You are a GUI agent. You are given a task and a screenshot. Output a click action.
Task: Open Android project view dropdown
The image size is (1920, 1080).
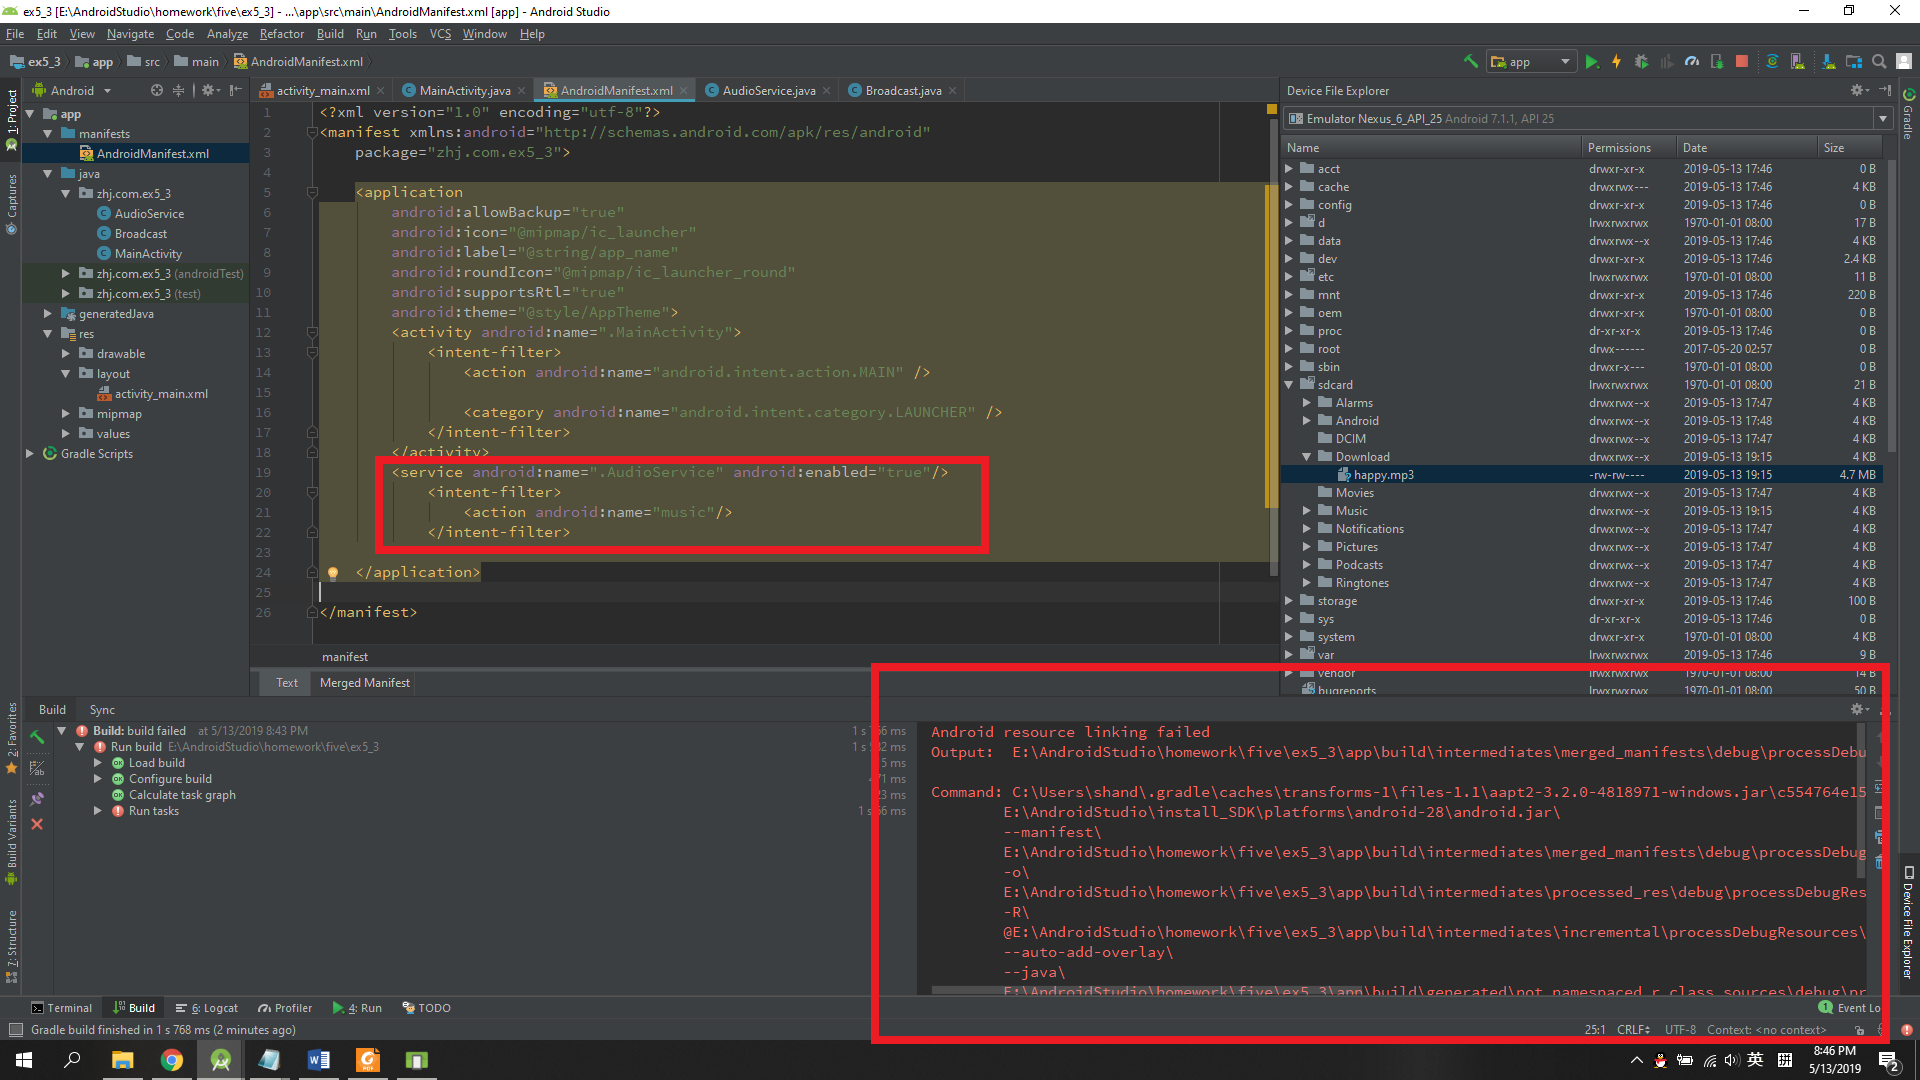coord(72,90)
